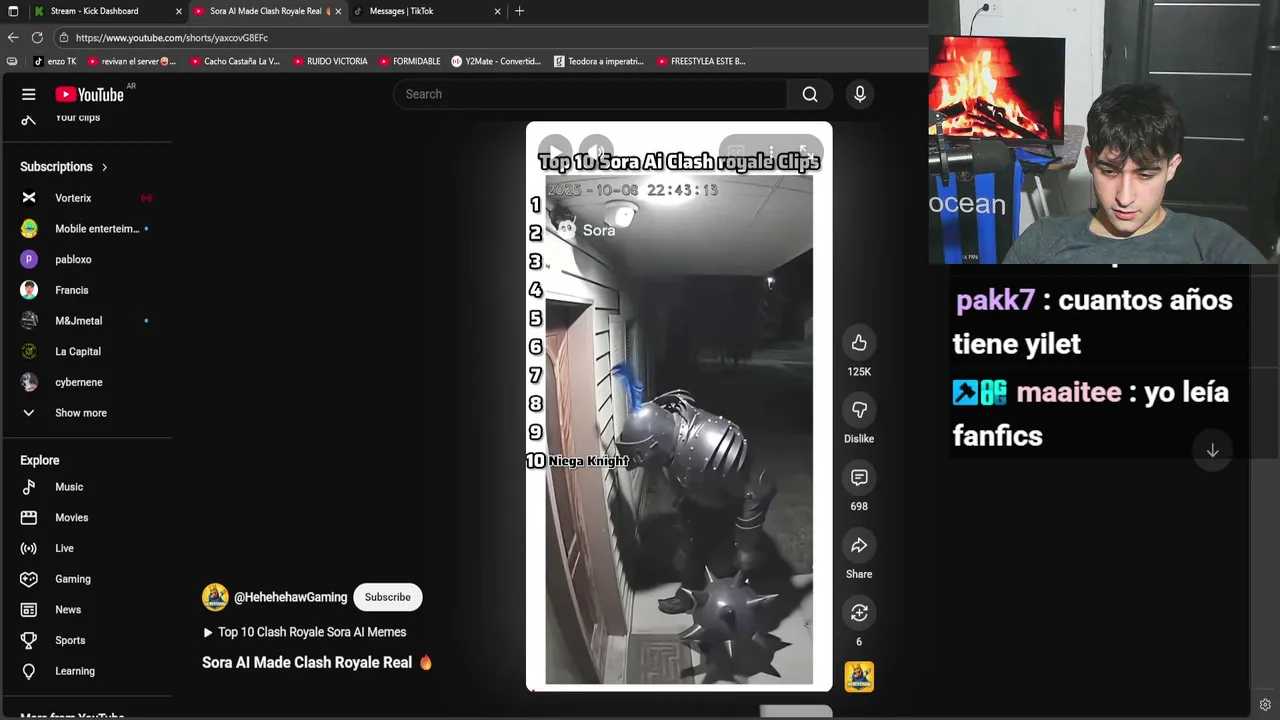Open the sound source thumbnail below Remix

coord(859,677)
